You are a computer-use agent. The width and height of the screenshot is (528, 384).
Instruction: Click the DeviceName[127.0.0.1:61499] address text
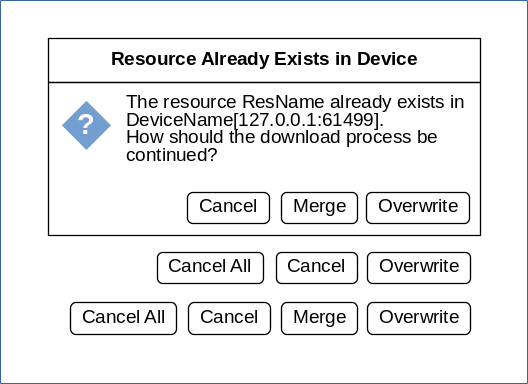pyautogui.click(x=255, y=120)
